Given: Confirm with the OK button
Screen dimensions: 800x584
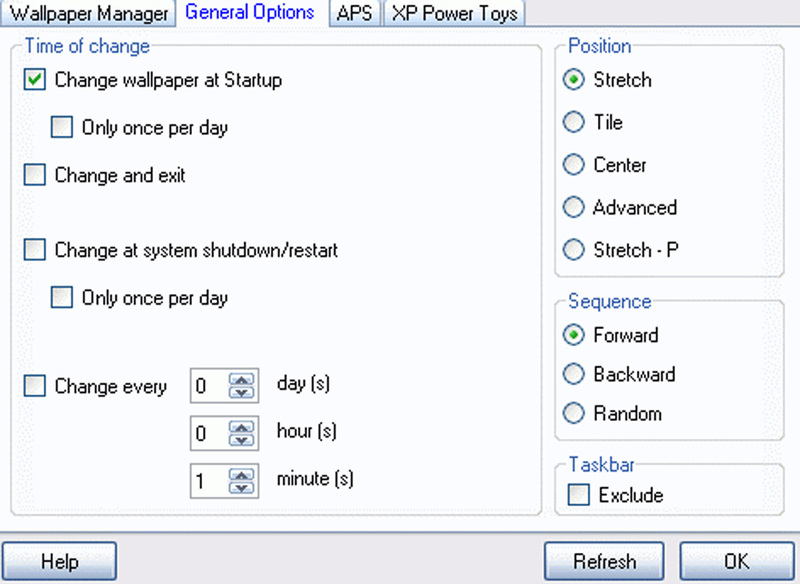Looking at the screenshot, I should pos(737,561).
